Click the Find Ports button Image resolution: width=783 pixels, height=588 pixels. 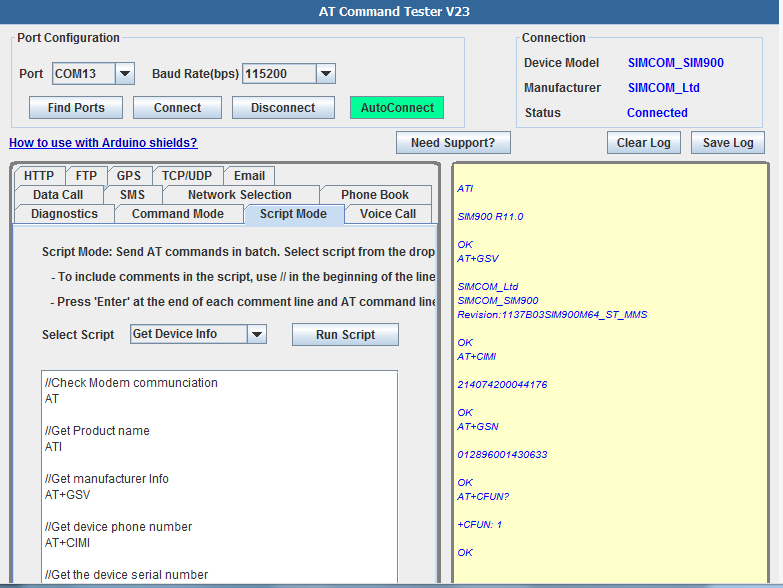pyautogui.click(x=76, y=108)
